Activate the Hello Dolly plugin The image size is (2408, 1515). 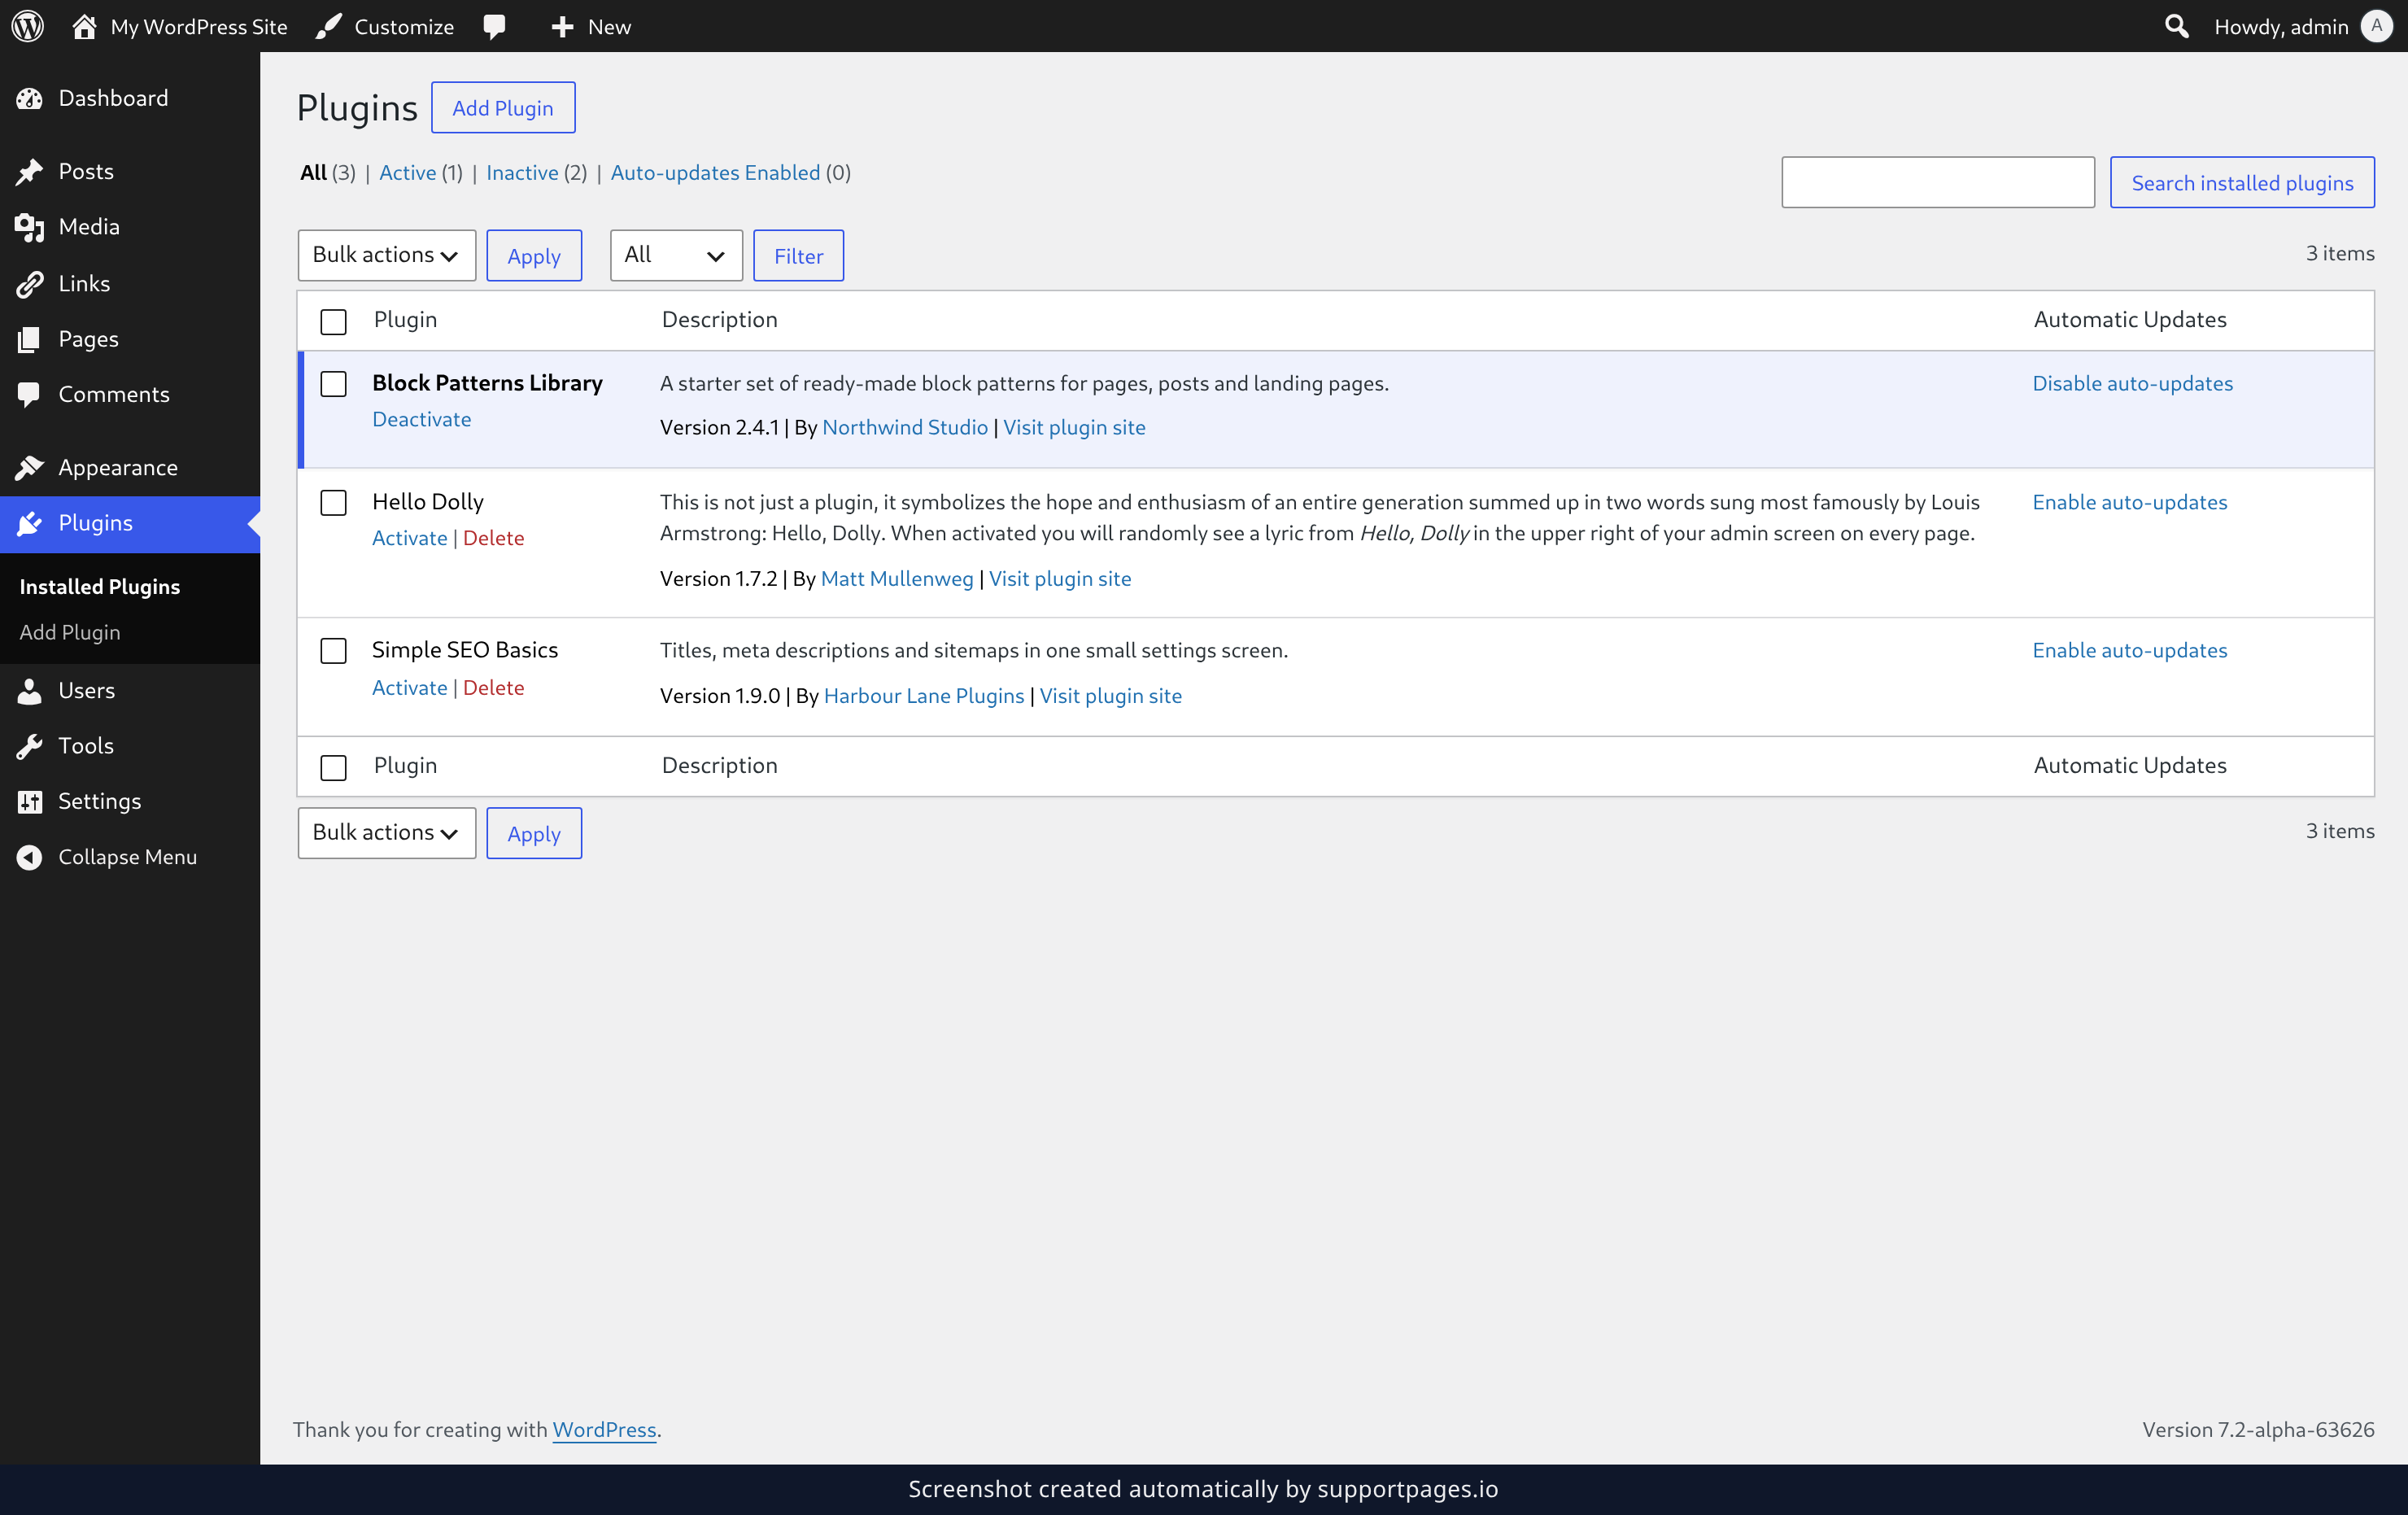[409, 538]
